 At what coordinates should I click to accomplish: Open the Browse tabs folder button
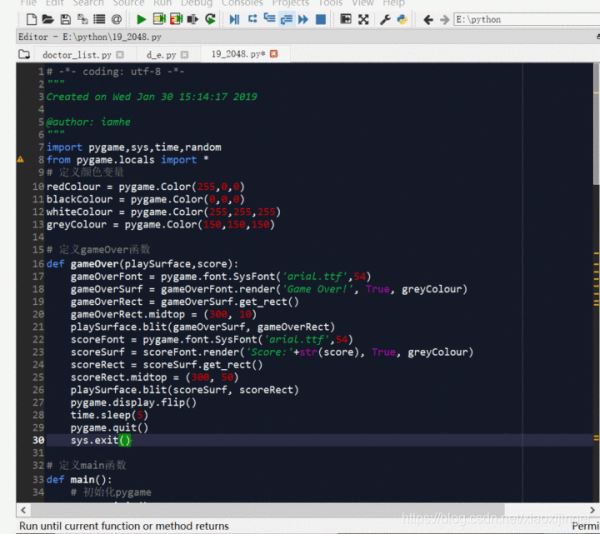(24, 54)
